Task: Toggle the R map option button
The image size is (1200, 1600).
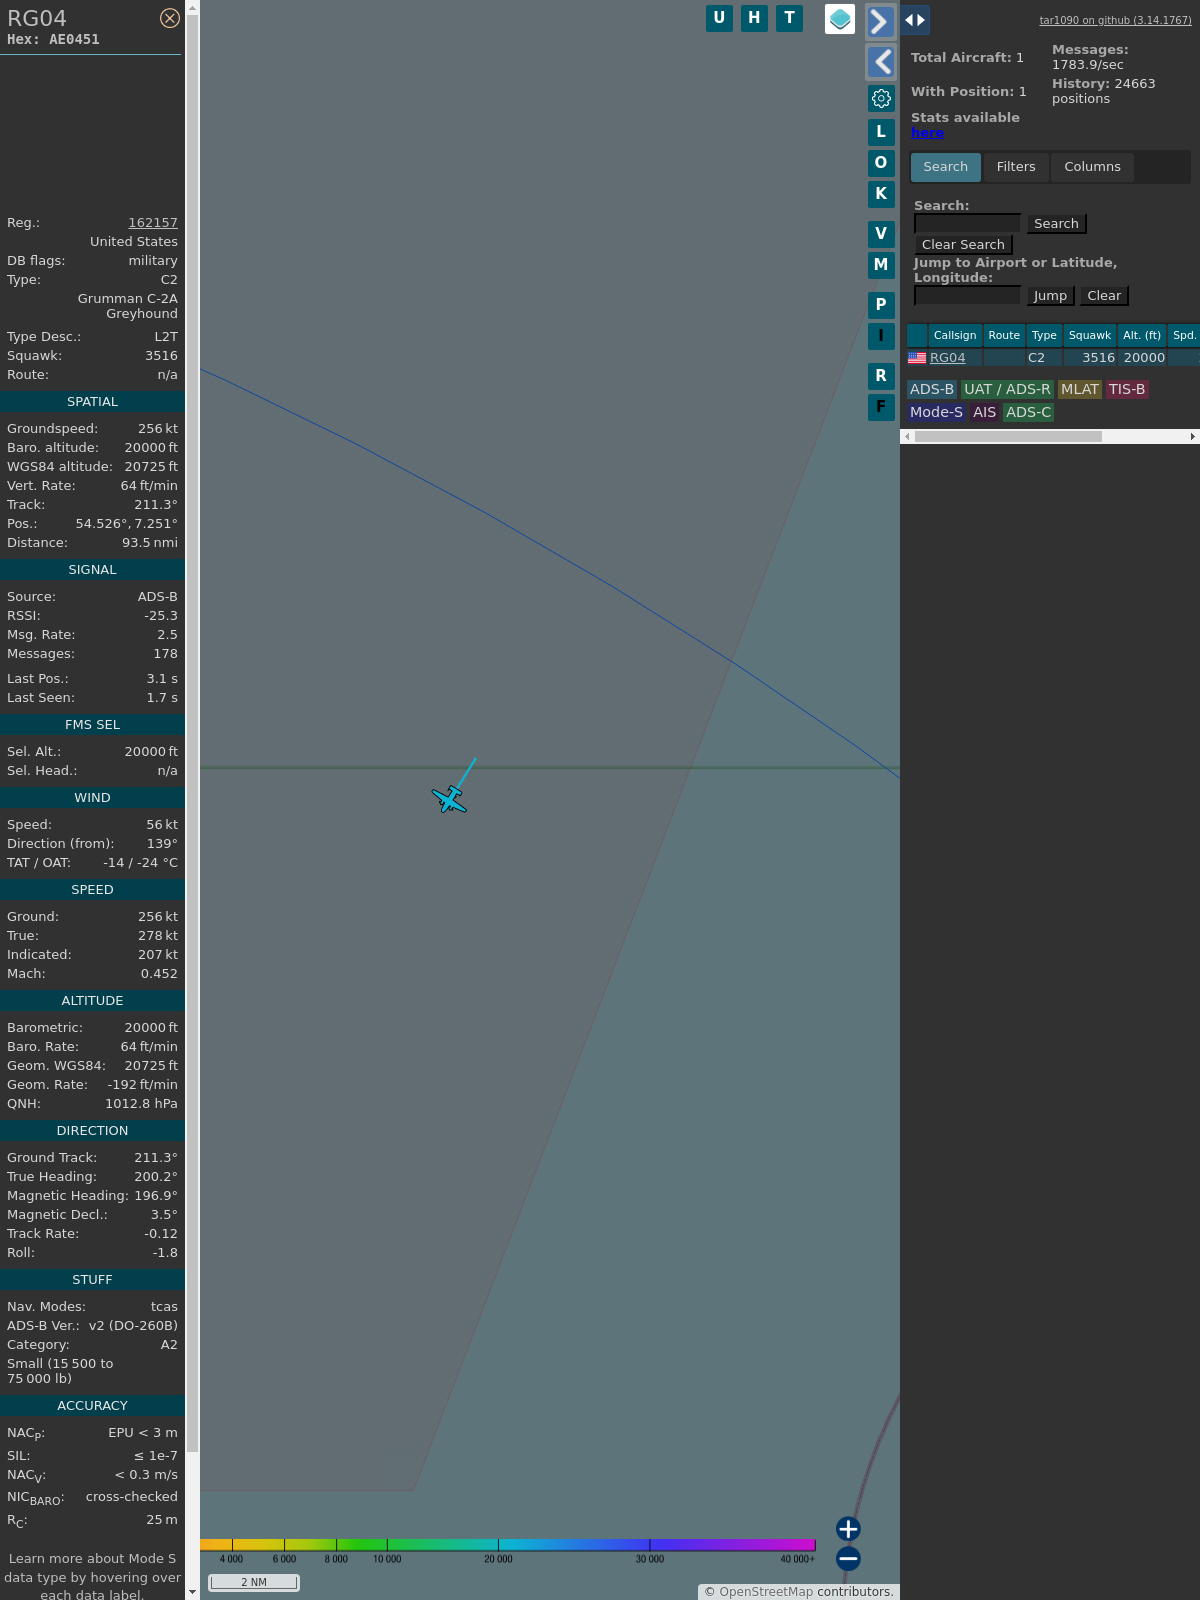Action: click(881, 376)
